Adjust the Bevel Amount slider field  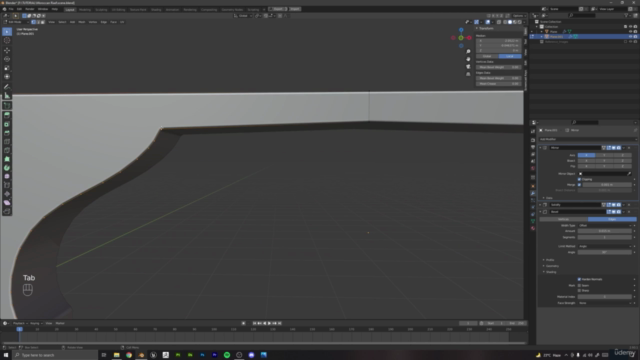604,231
